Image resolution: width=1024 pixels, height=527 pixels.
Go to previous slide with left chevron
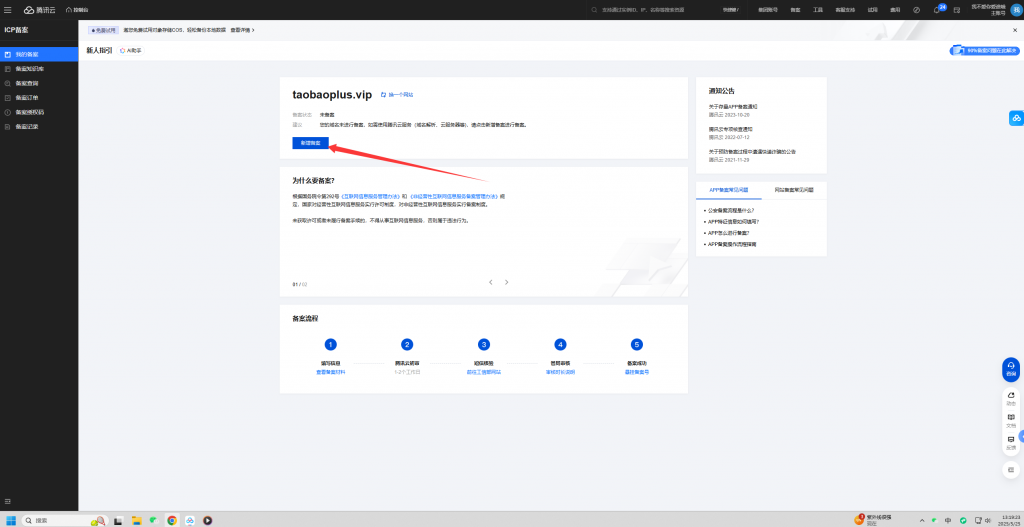(490, 282)
